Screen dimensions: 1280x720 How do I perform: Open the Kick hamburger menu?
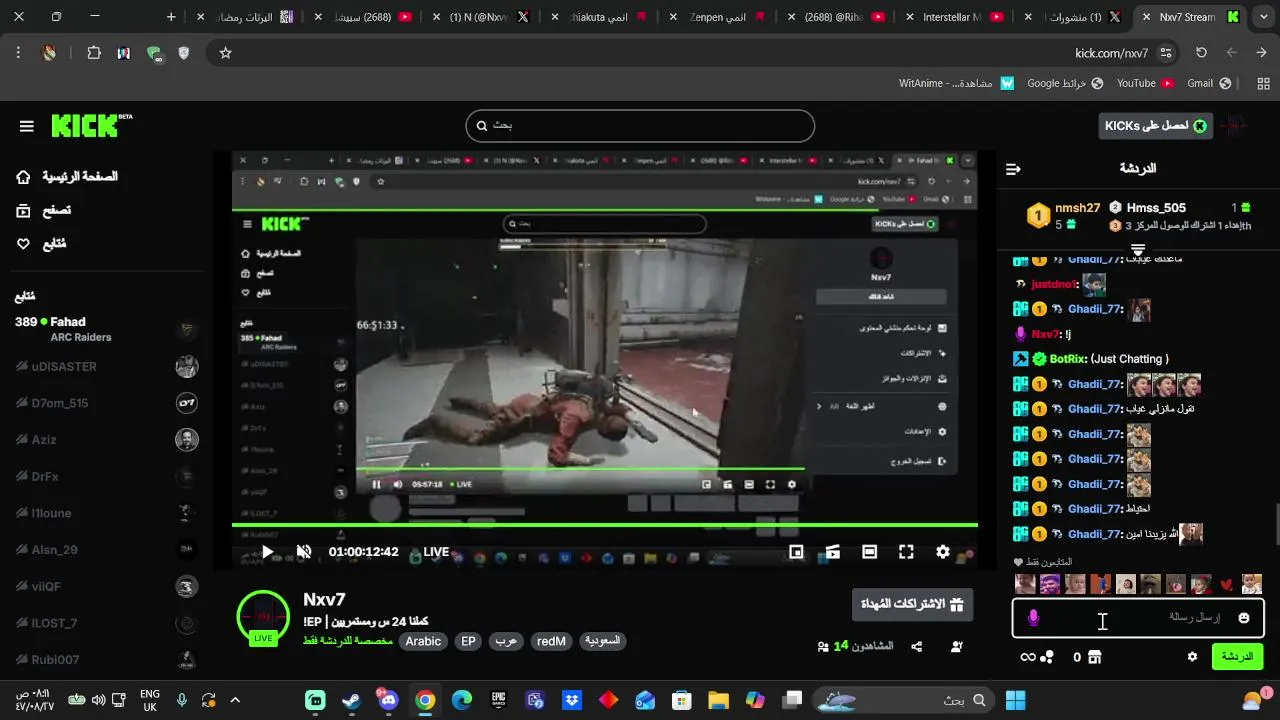coord(27,126)
